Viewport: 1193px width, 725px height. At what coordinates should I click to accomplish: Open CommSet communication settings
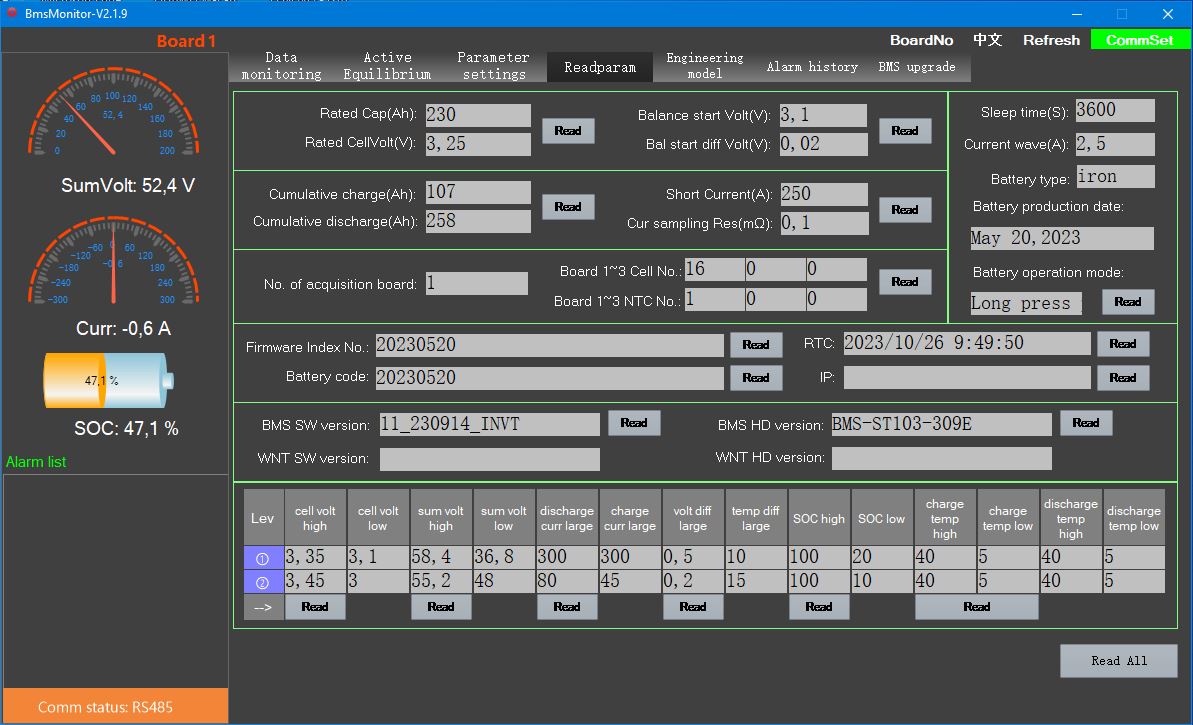coord(1140,40)
